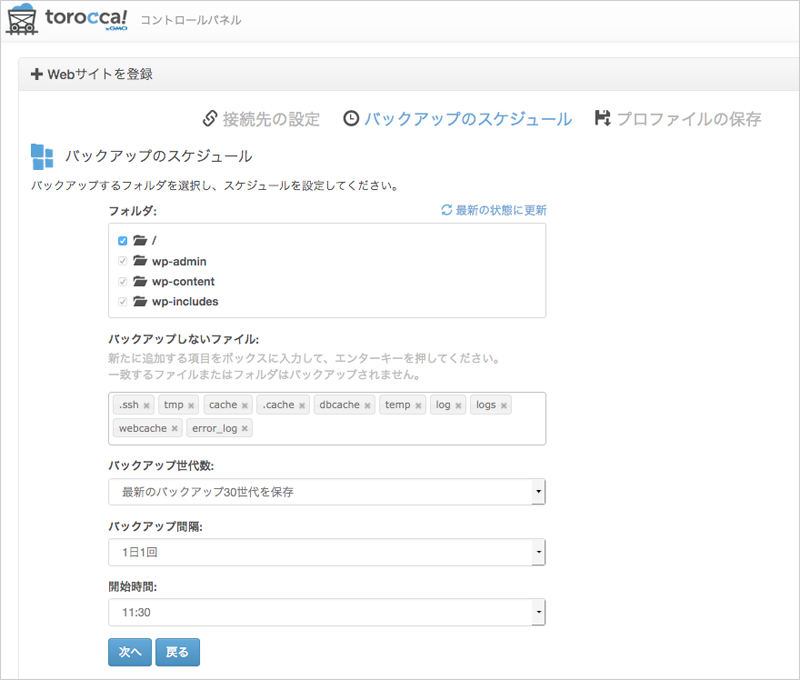Open the バックアップ世代数 dropdown
The image size is (800, 680).
pos(327,492)
